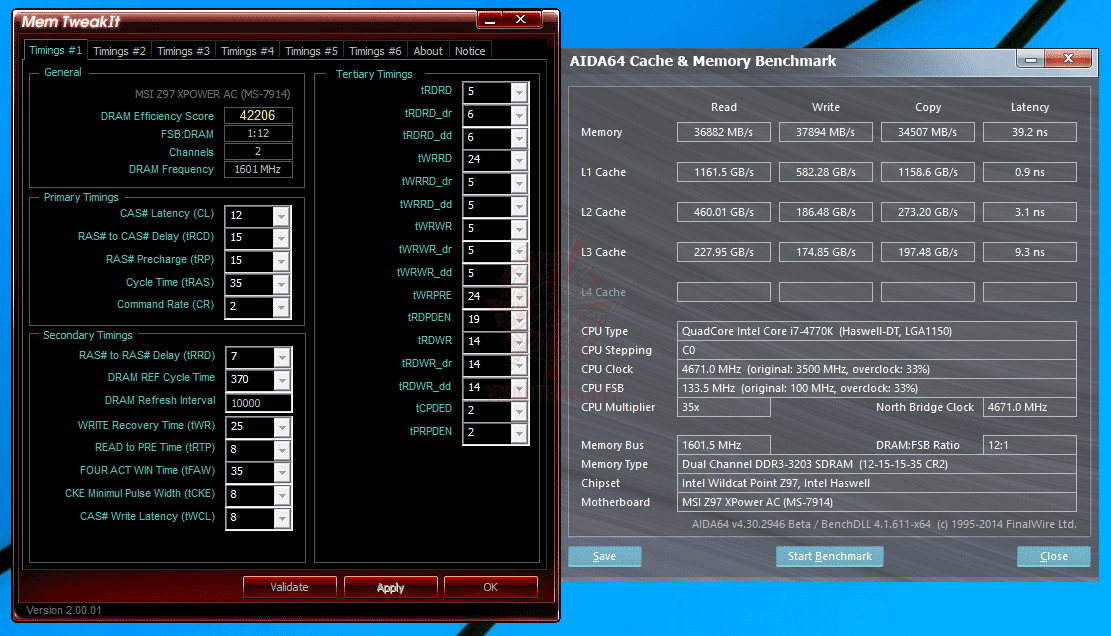This screenshot has height=636, width=1111.
Task: Click the Memory Copy result 34507 MB/s
Action: point(927,132)
